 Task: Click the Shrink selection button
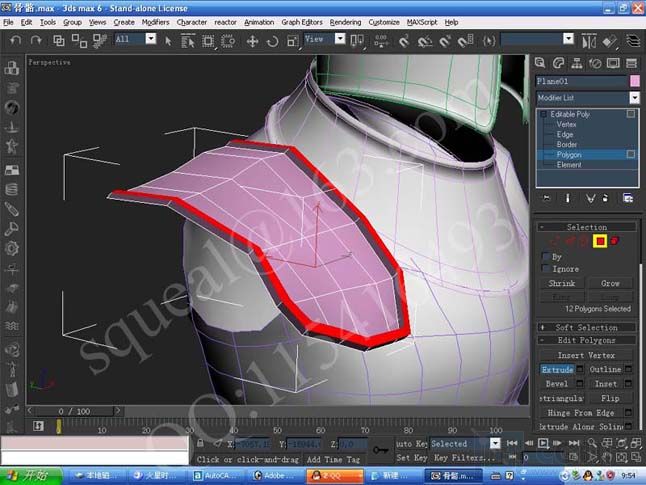point(562,283)
